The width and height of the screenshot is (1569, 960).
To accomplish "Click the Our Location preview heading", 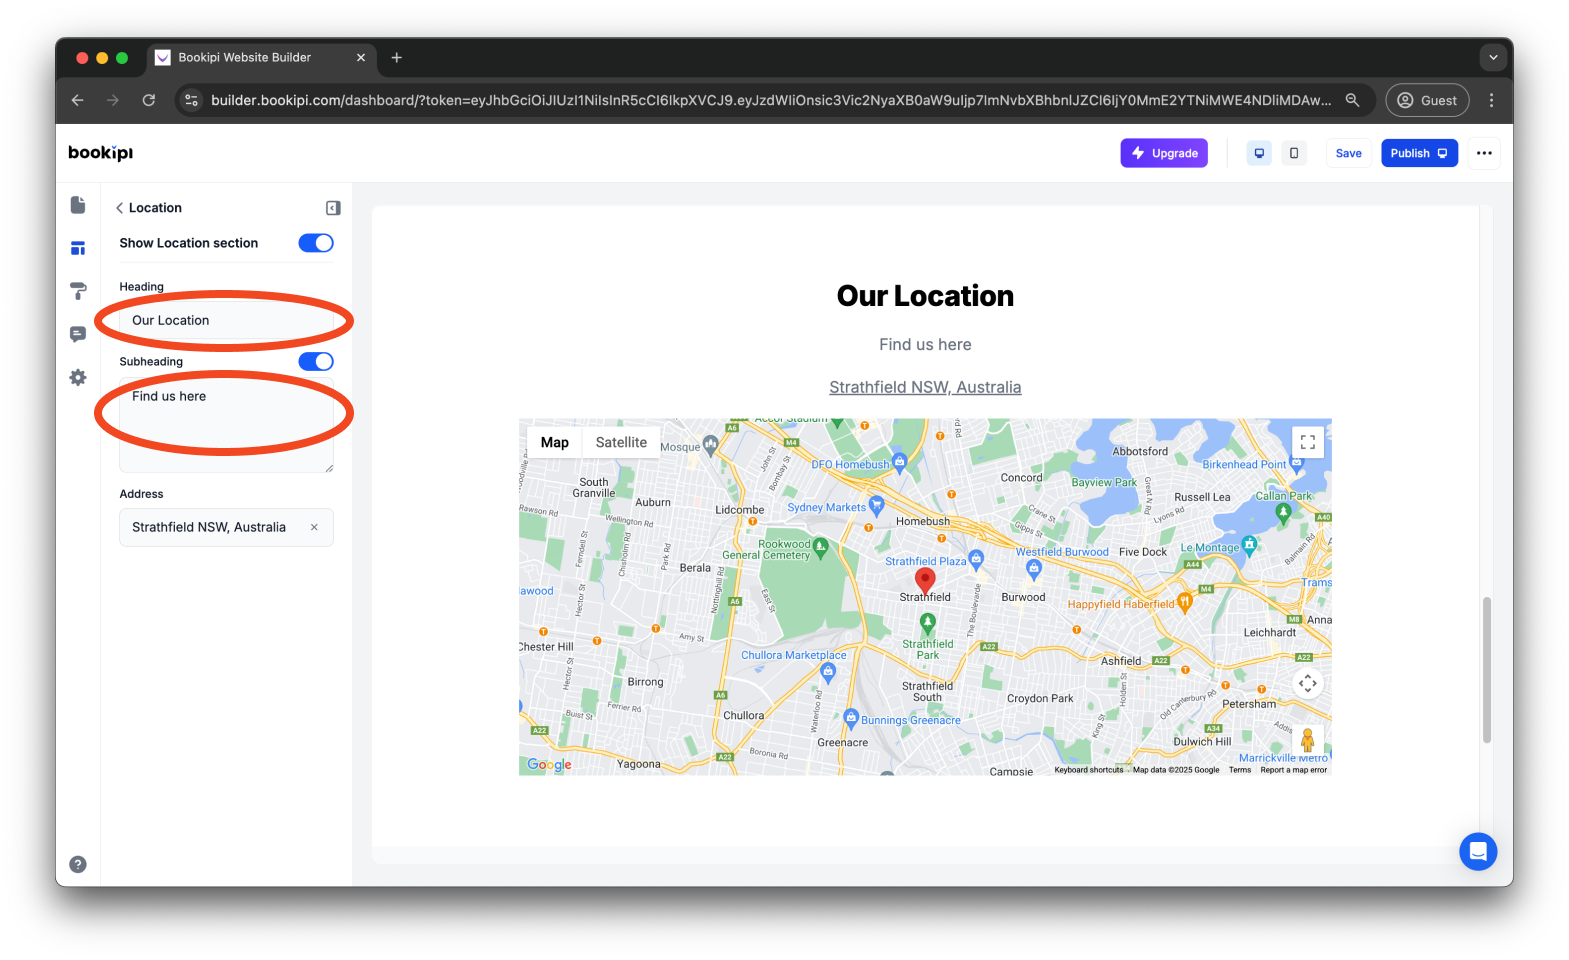I will click(x=925, y=296).
